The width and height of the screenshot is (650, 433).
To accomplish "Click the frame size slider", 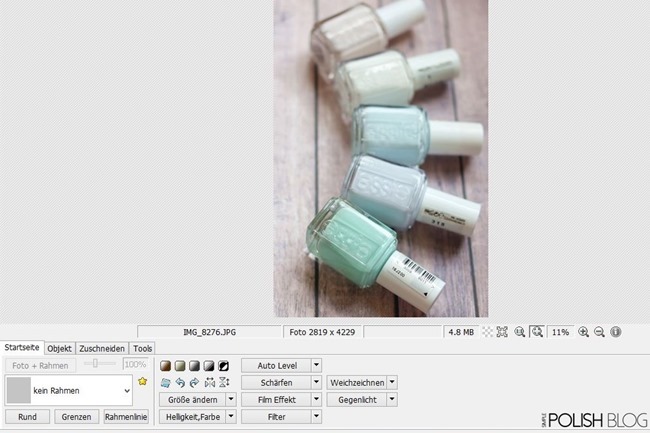I will (99, 363).
